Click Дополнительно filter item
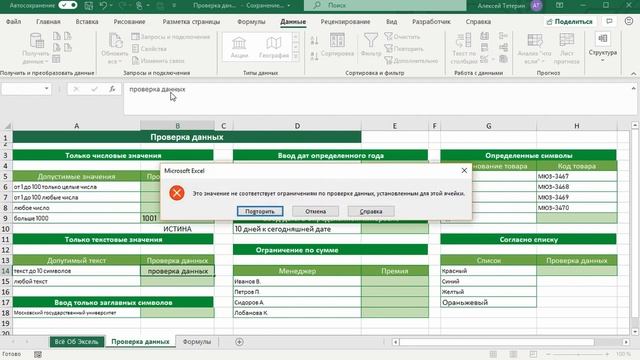Viewport: 640px width, 360px height. point(411,61)
